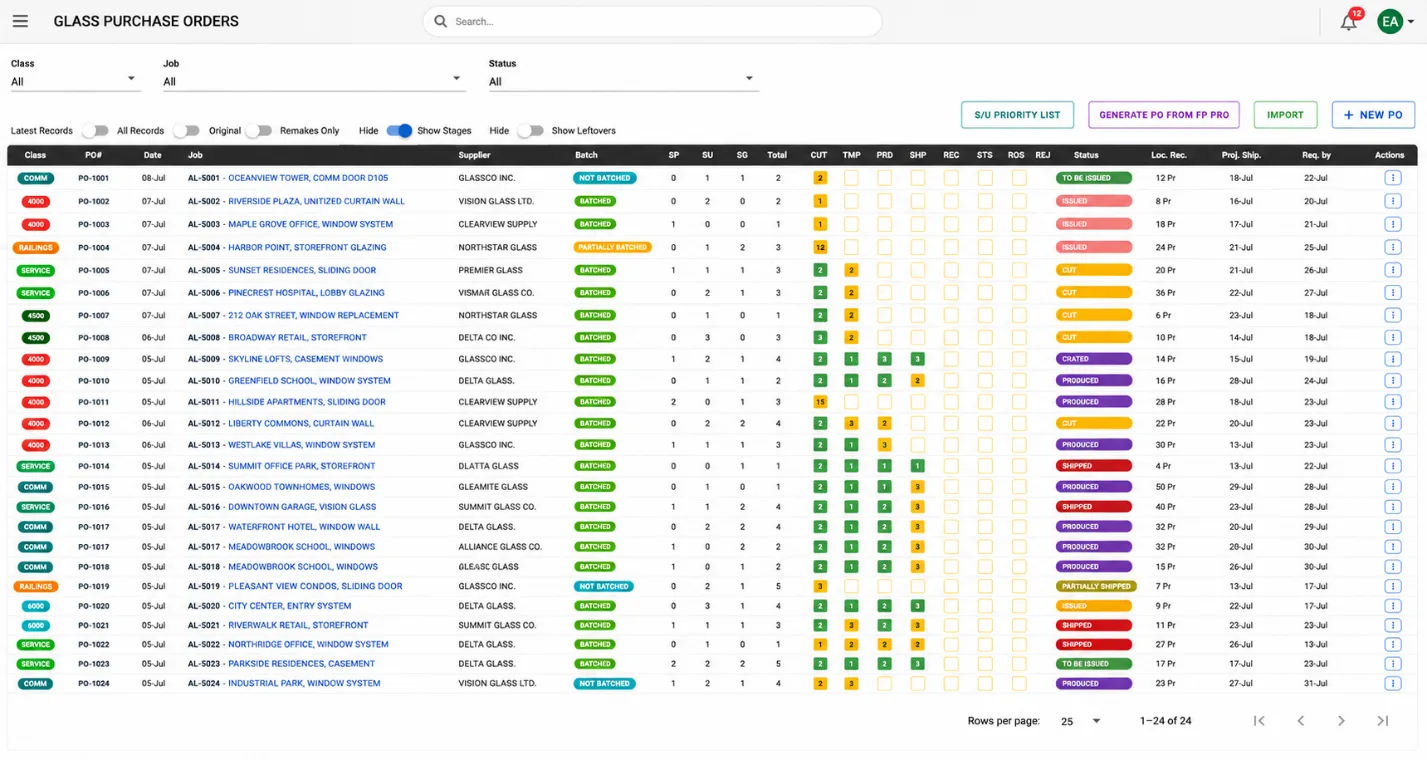
Task: Open actions menu for PO-1003
Action: [x=1392, y=224]
